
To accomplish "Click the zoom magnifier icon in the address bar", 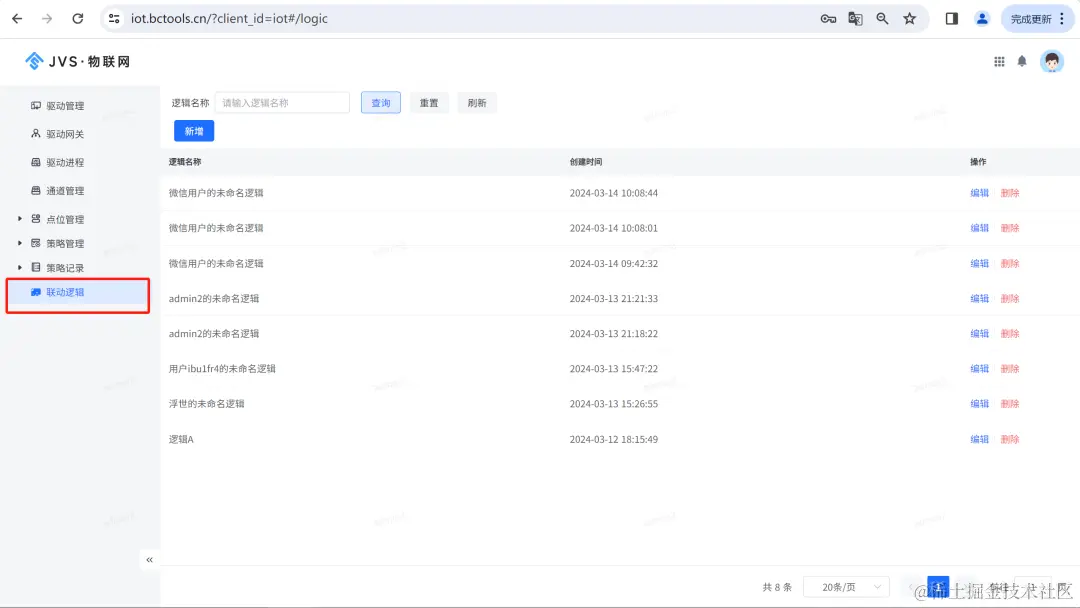I will 882,19.
